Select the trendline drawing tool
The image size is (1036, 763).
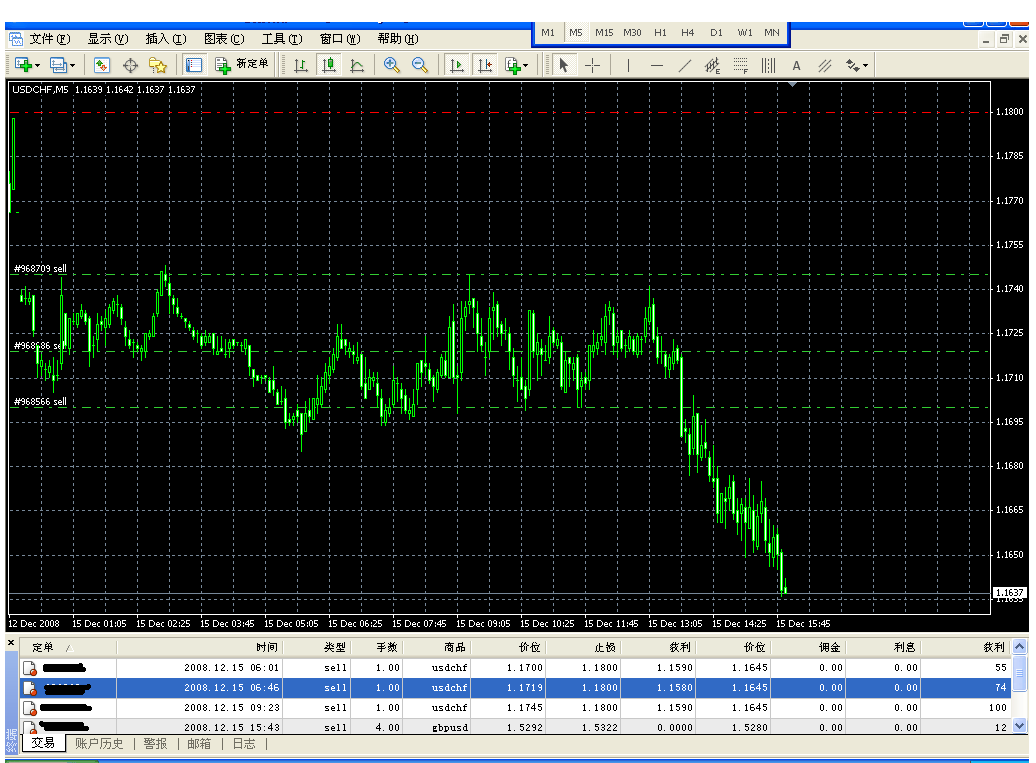[685, 65]
